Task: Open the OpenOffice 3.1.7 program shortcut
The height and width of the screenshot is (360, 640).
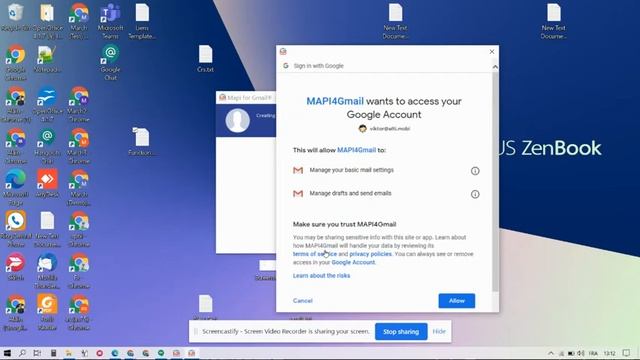Action: pos(47,104)
